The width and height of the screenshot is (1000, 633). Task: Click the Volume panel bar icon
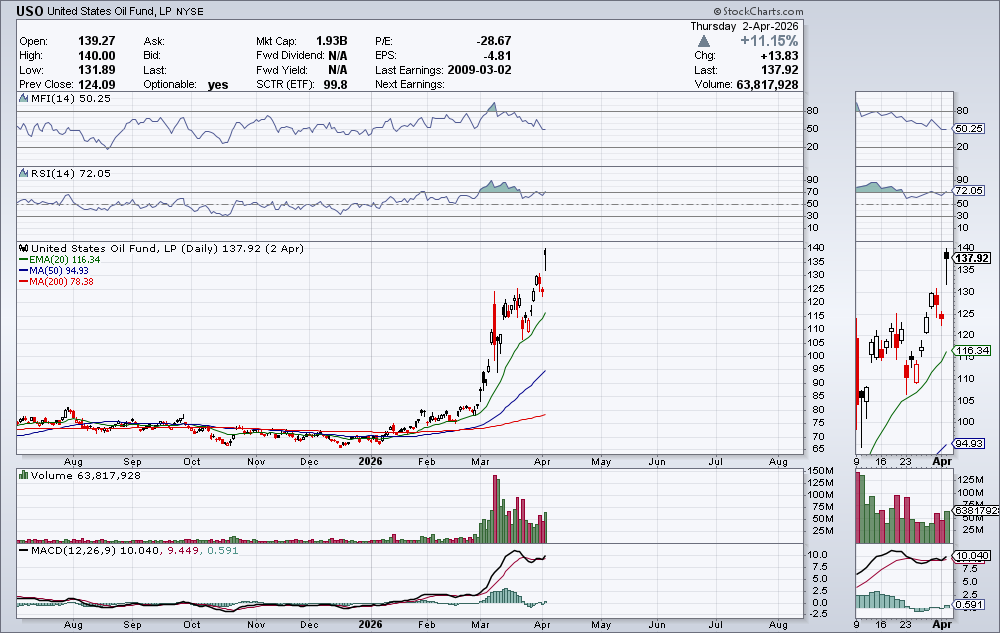[24, 475]
